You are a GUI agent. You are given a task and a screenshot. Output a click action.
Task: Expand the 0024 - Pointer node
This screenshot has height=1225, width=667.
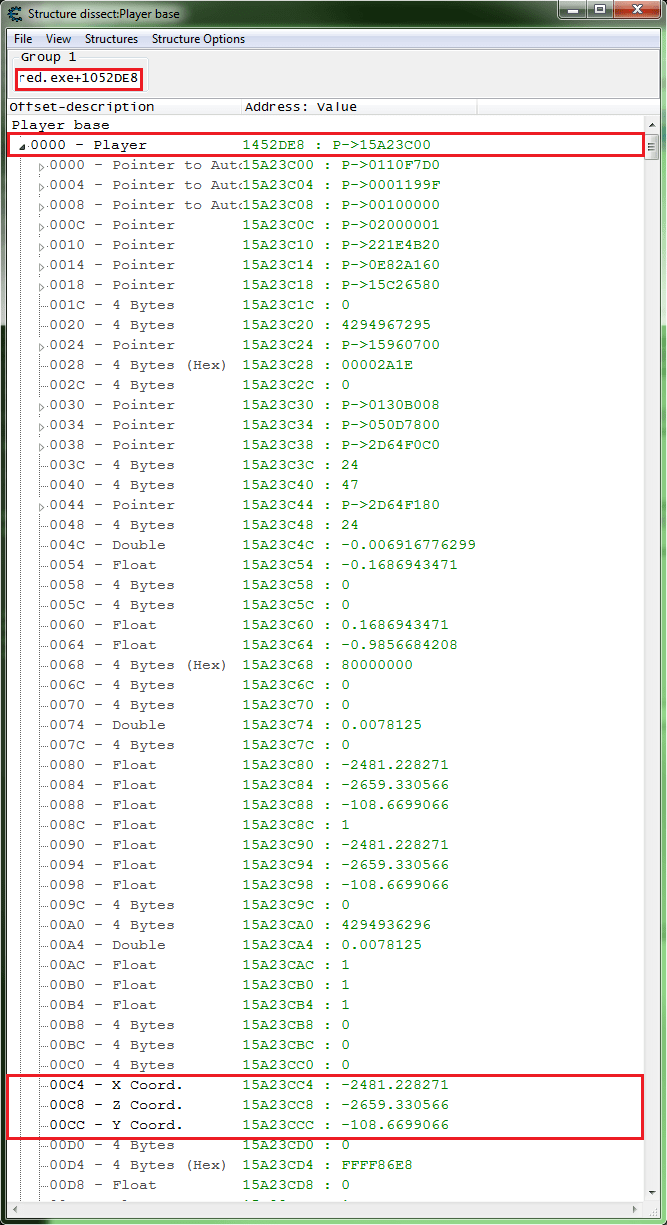(x=42, y=346)
